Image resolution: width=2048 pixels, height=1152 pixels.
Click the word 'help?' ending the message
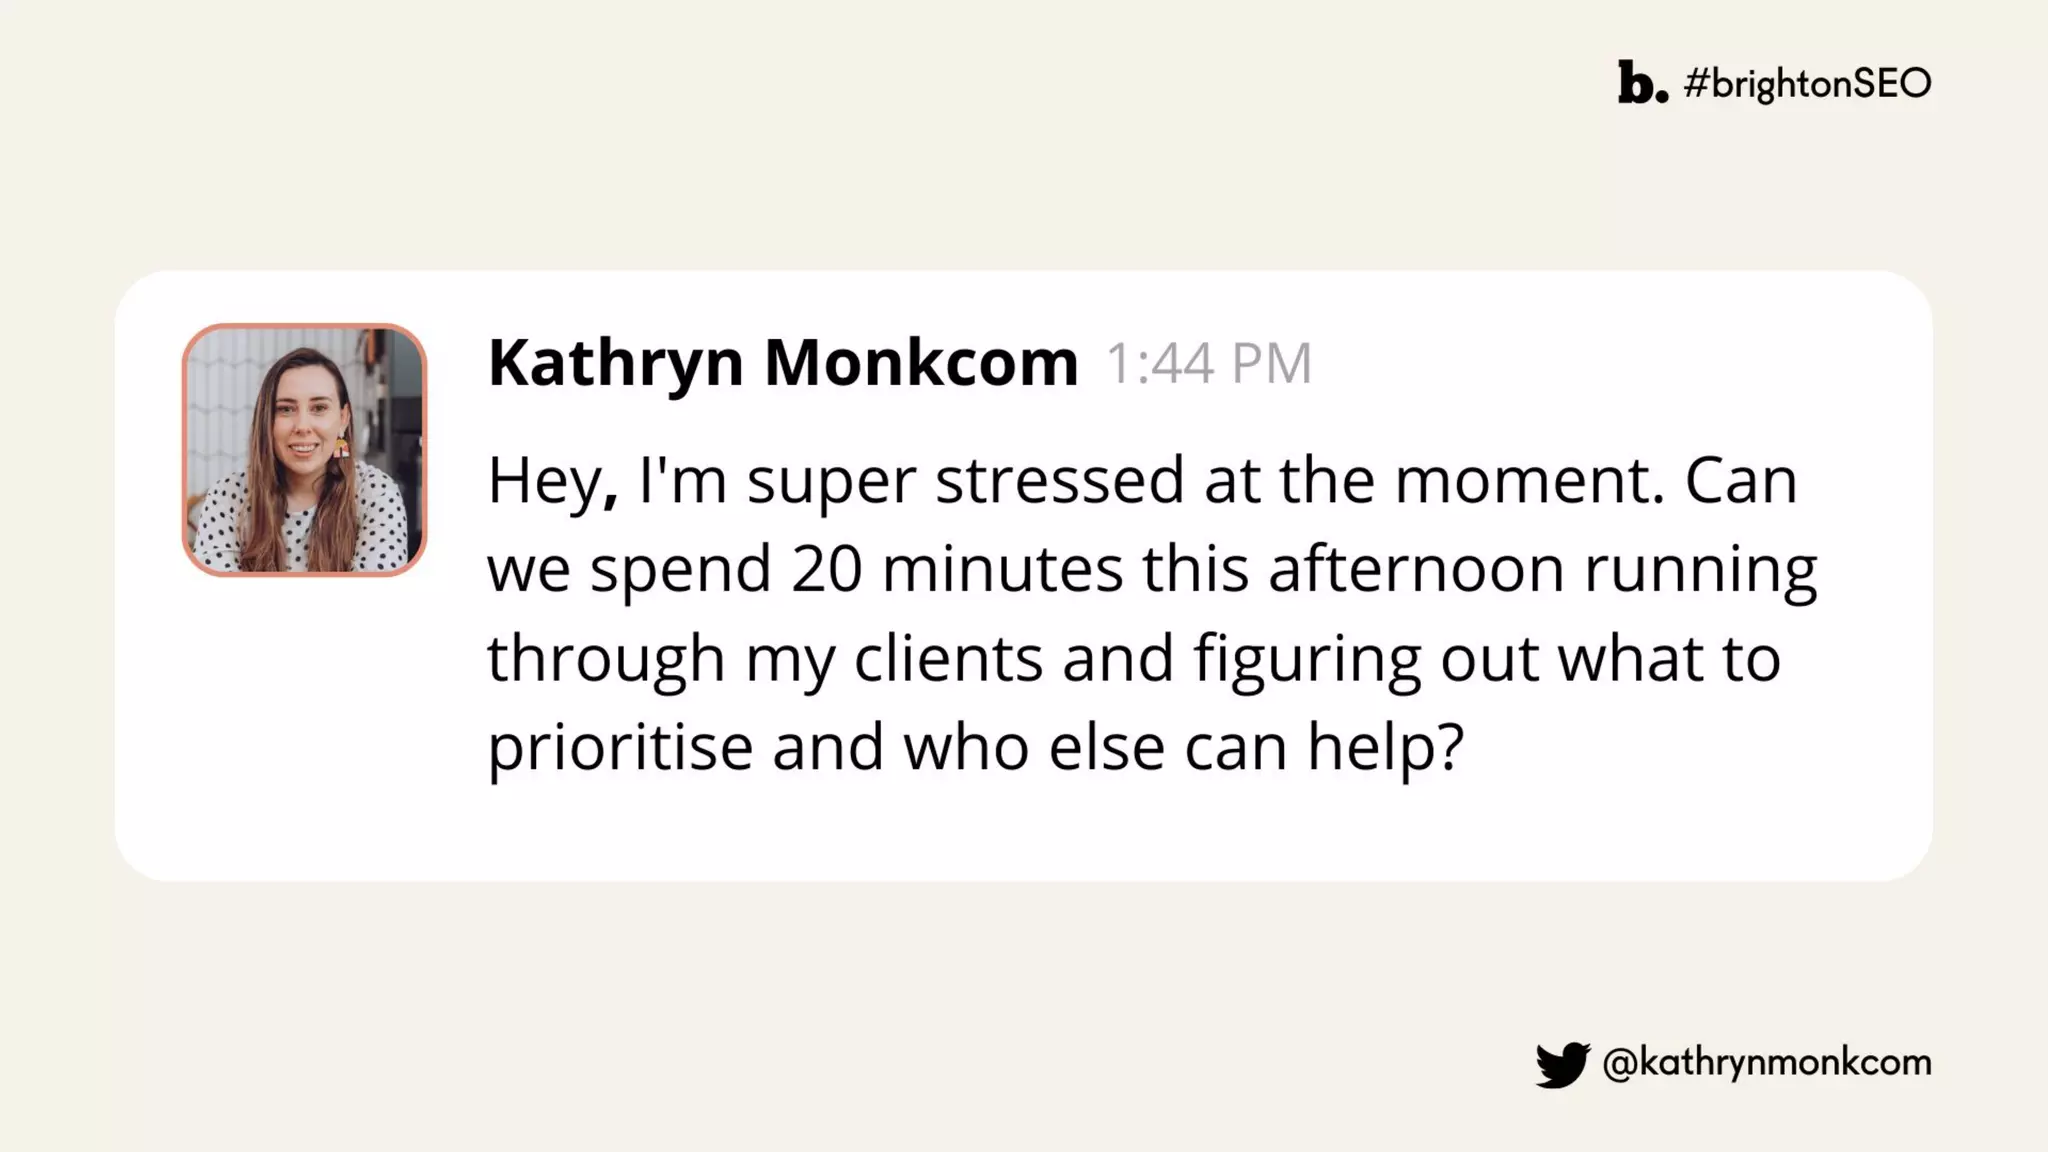(1385, 747)
